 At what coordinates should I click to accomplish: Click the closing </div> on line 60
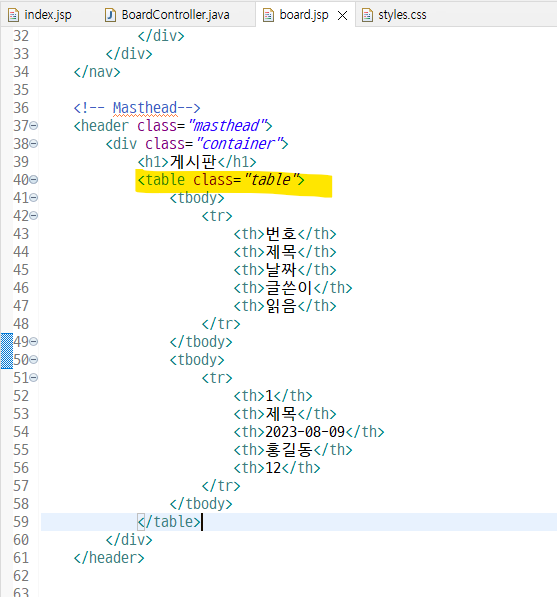coord(129,540)
